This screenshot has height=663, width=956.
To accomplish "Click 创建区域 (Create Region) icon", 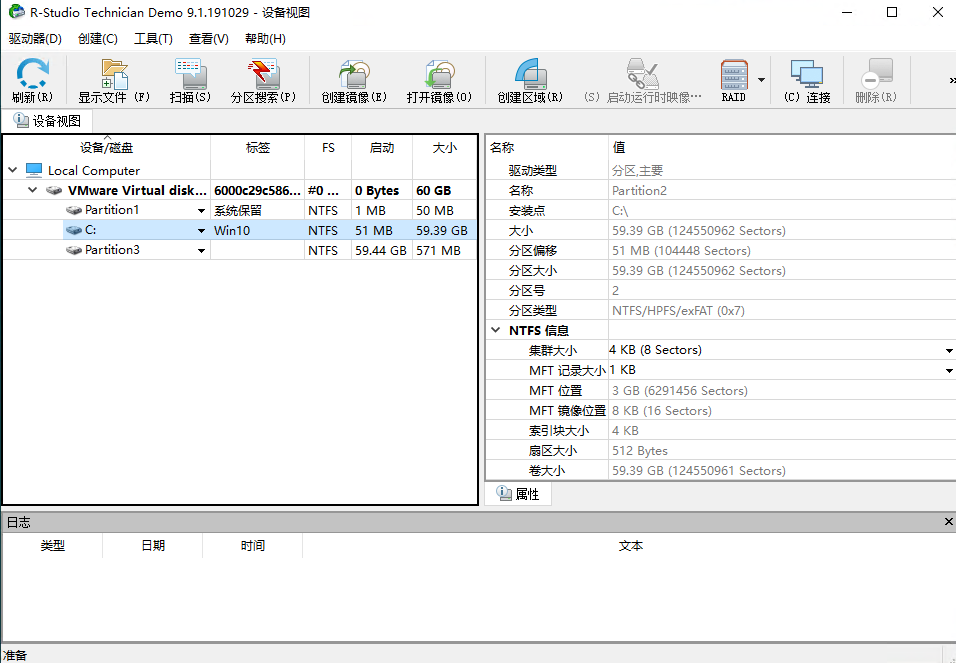I will (x=530, y=81).
